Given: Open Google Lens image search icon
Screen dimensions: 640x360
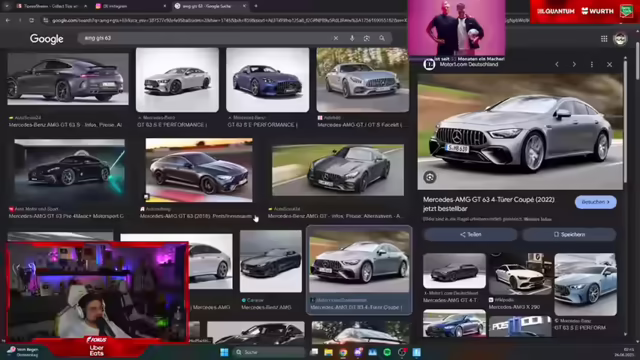Looking at the screenshot, I should (367, 38).
